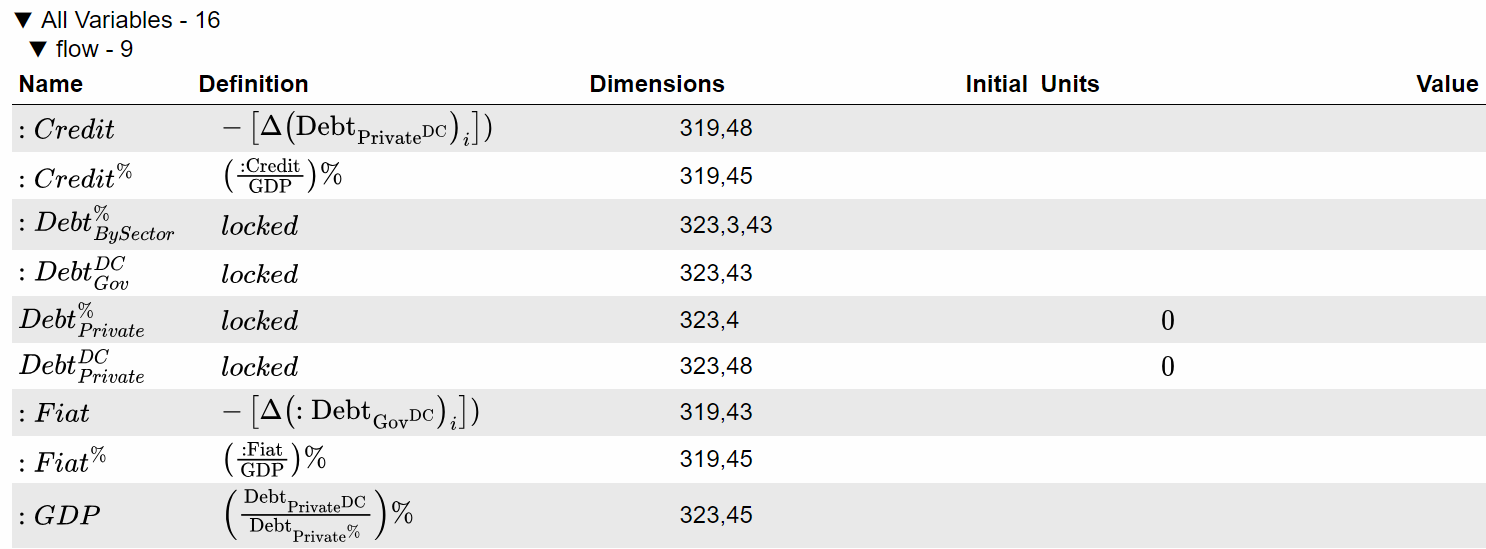Select the :Debt%BySector variable name
The image size is (1486, 549).
pyautogui.click(x=96, y=225)
